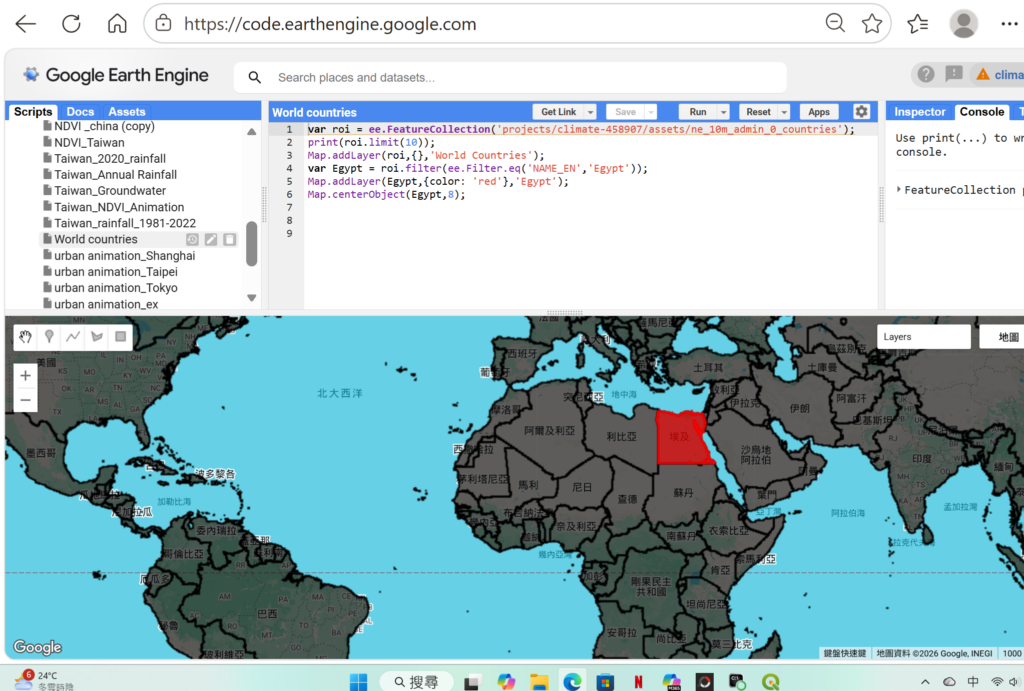The height and width of the screenshot is (691, 1024).
Task: Select the draw line tool
Action: (73, 337)
